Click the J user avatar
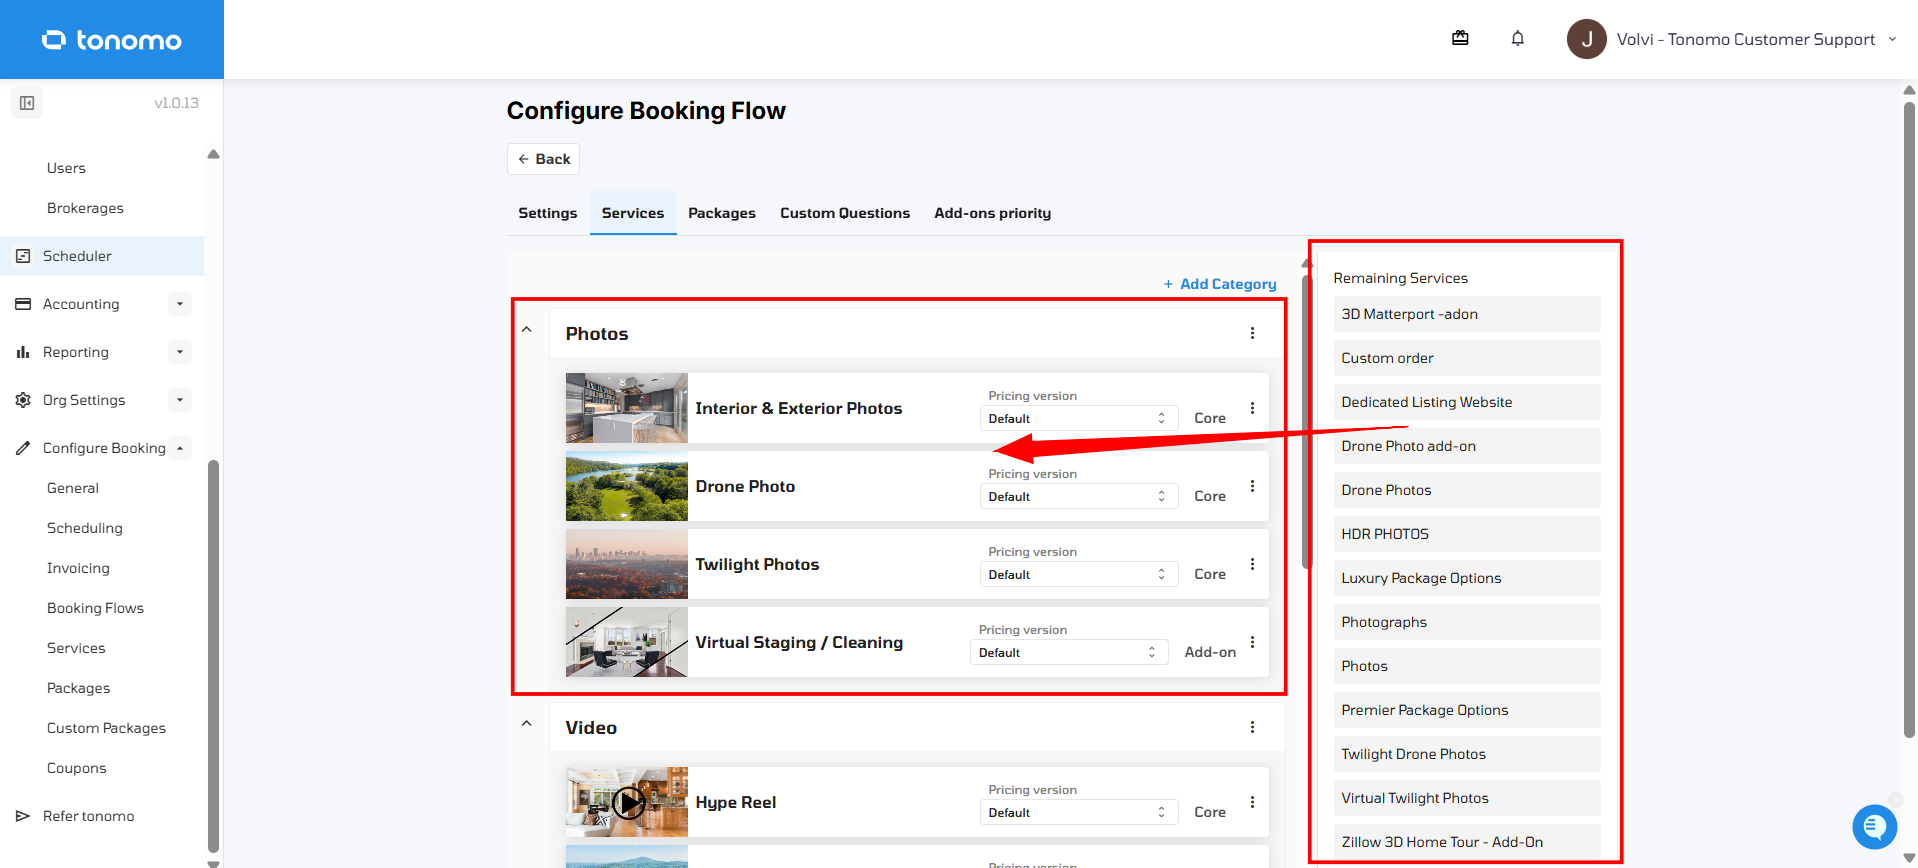Viewport: 1918px width, 868px height. pos(1586,39)
